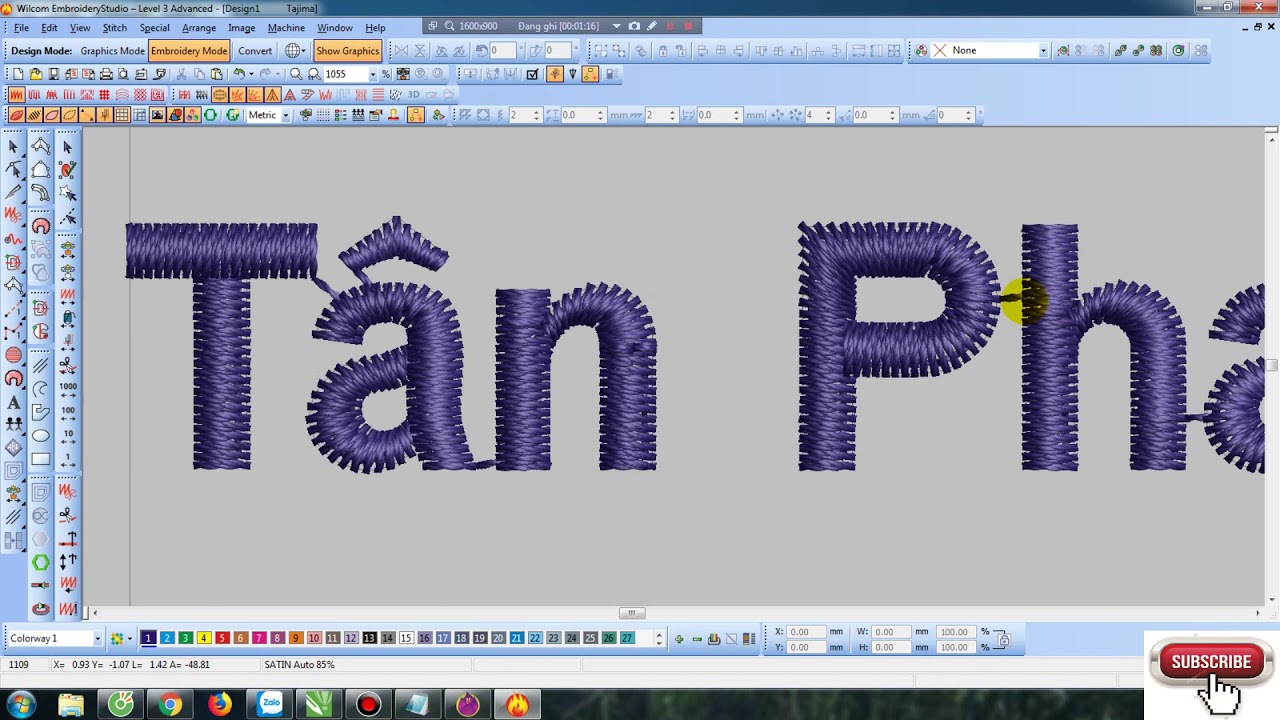Open the File menu
Image resolution: width=1280 pixels, height=720 pixels.
point(21,28)
